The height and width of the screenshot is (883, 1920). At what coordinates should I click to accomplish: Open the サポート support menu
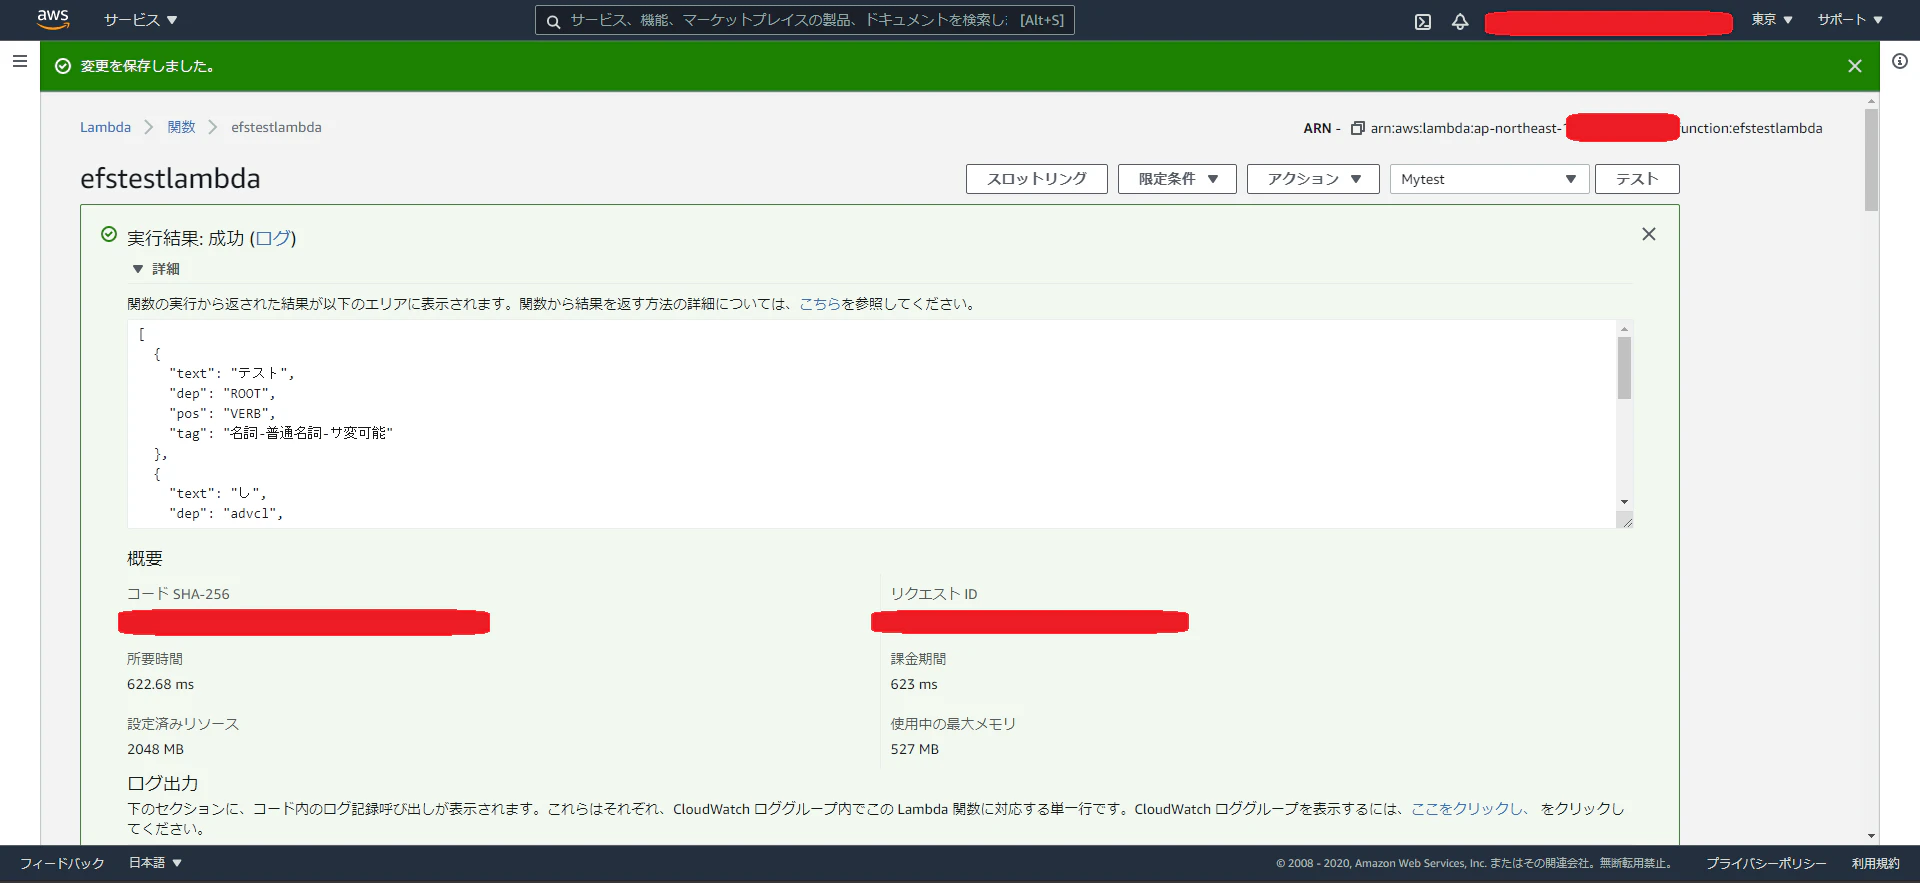(x=1850, y=20)
